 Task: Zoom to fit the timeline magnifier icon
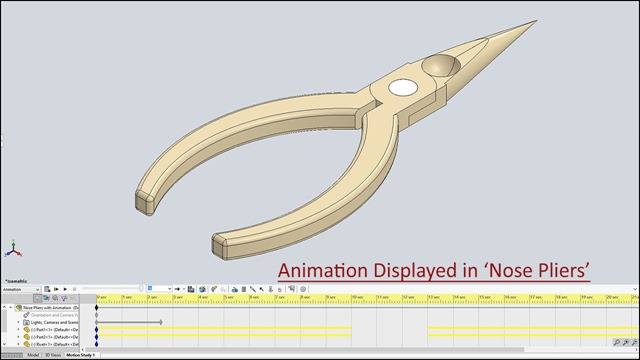pos(617,342)
